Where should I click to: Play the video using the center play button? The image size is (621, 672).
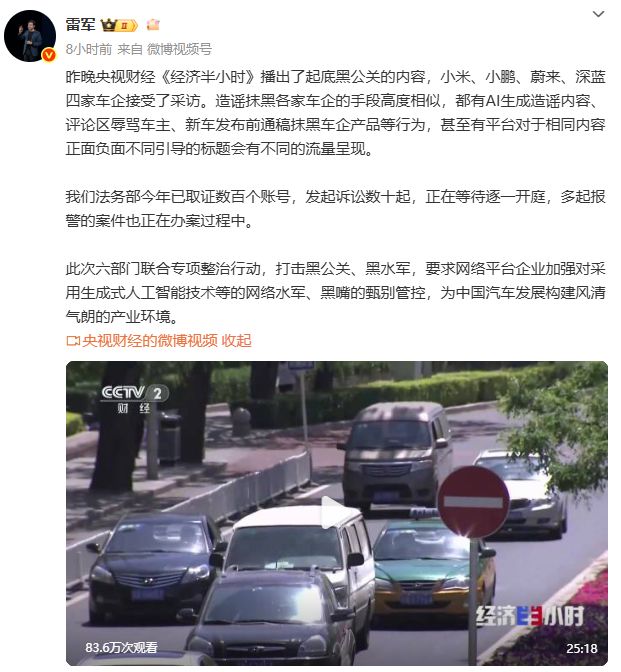click(332, 513)
